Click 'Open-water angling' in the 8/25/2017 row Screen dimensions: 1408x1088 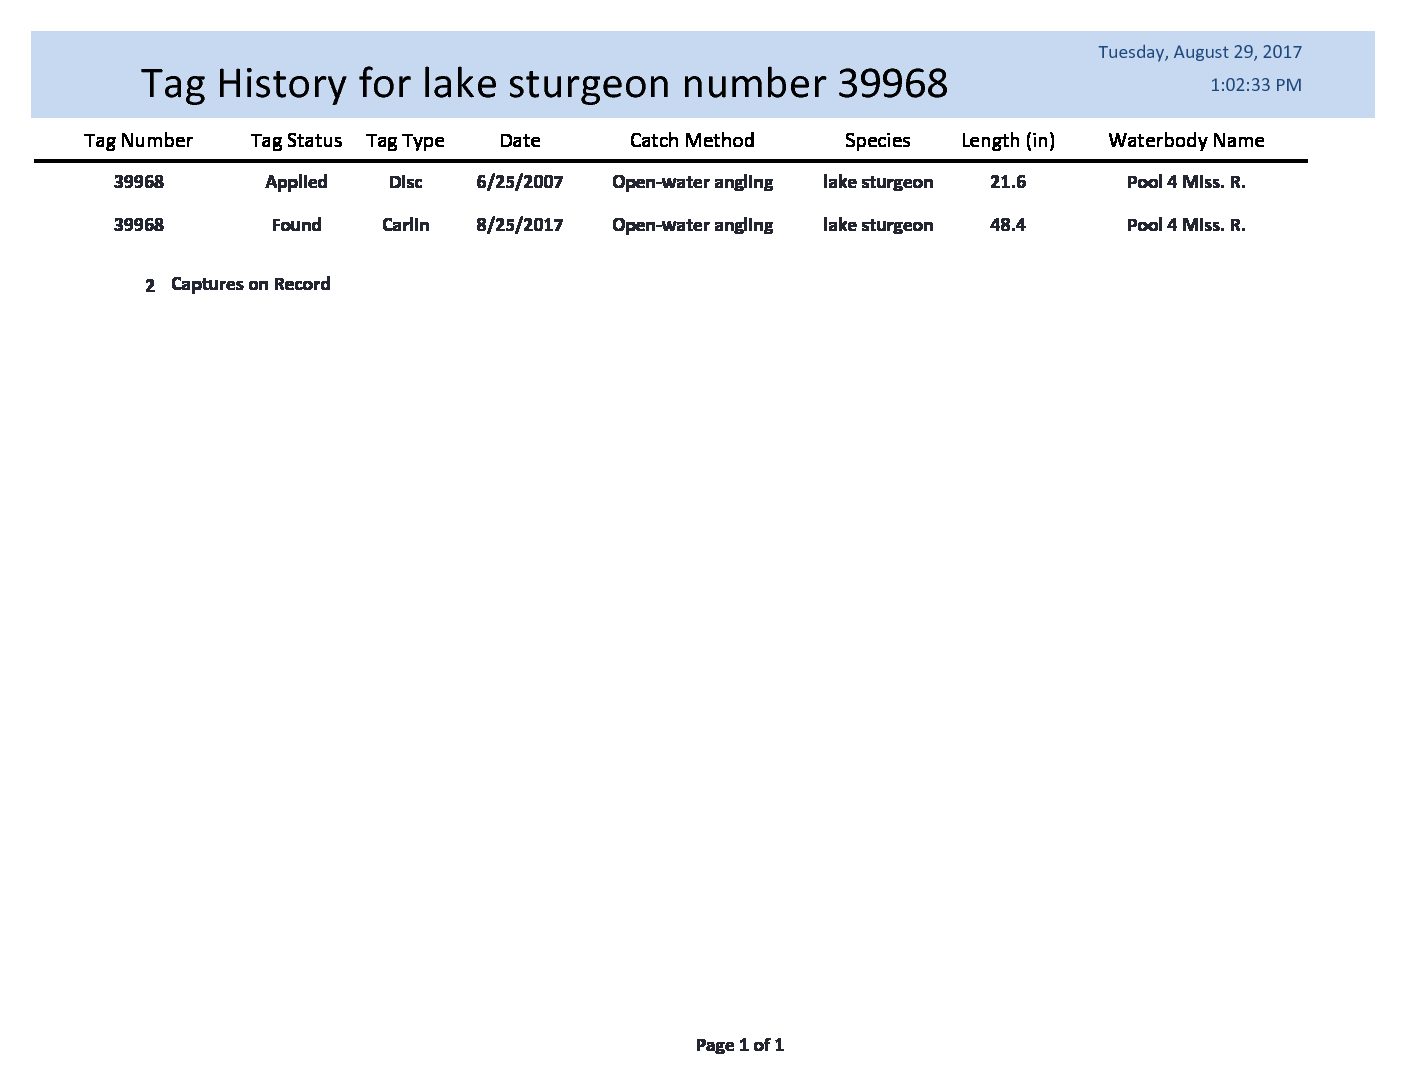[x=692, y=225]
